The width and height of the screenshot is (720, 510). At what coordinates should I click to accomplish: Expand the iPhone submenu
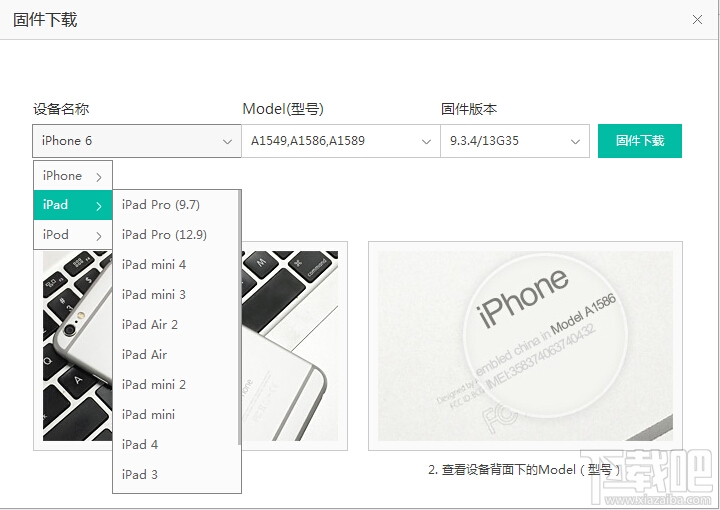click(73, 176)
